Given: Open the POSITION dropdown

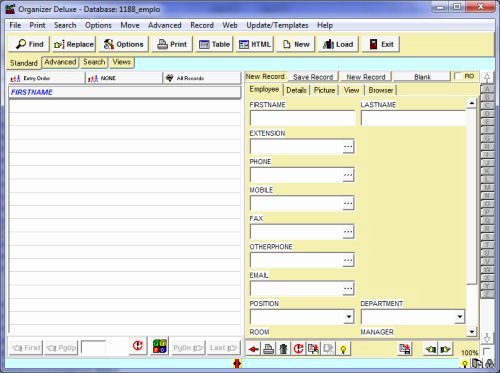Looking at the screenshot, I should (349, 317).
